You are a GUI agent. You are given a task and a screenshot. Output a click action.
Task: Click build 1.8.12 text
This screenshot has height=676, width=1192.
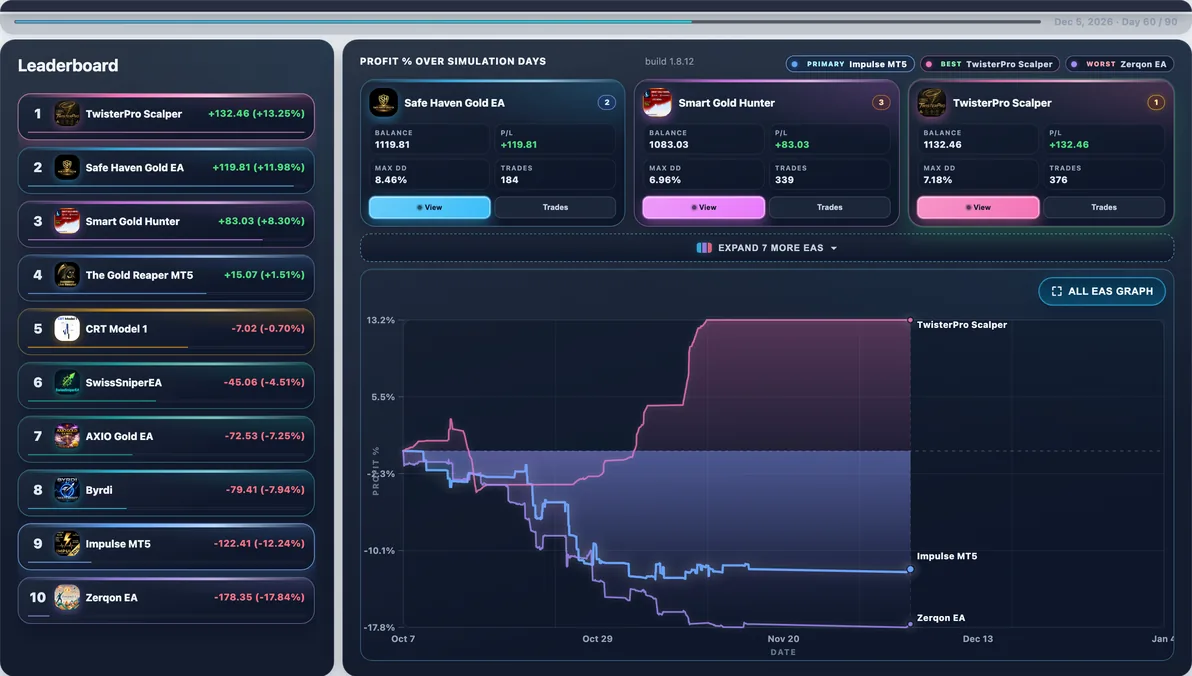click(670, 62)
